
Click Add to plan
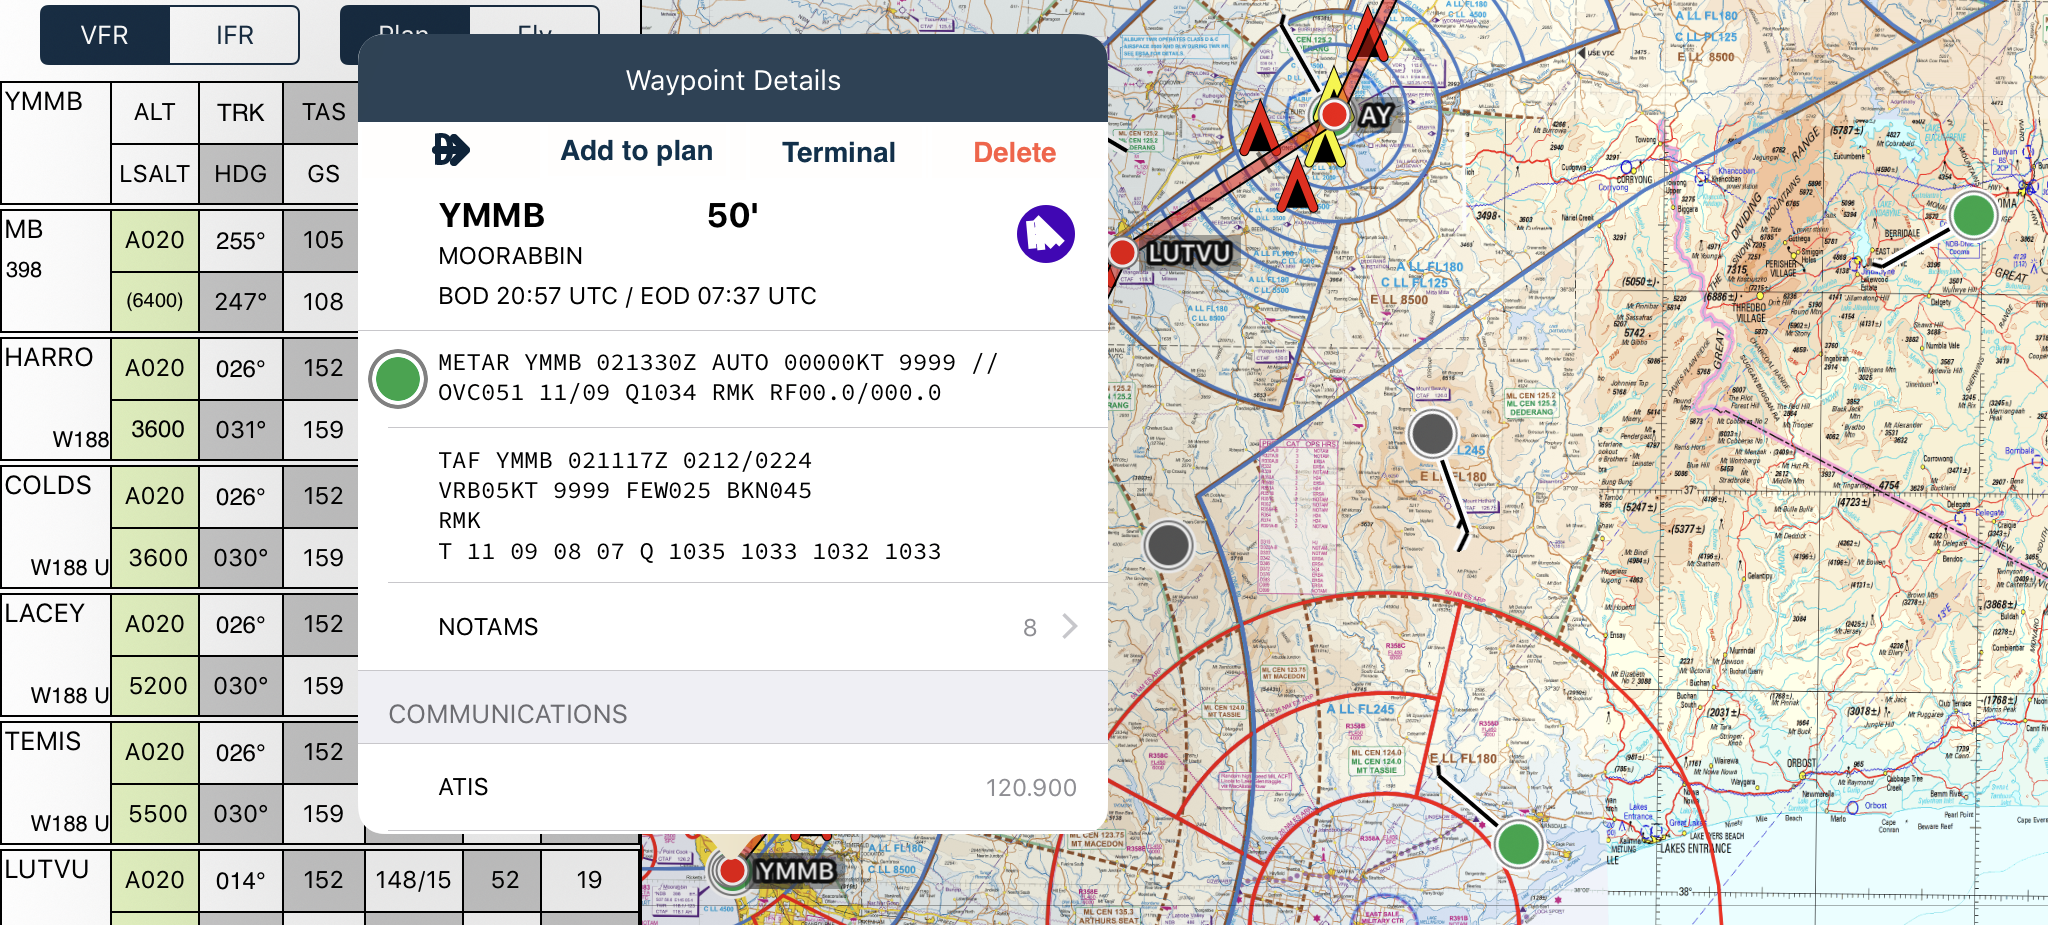coord(637,151)
